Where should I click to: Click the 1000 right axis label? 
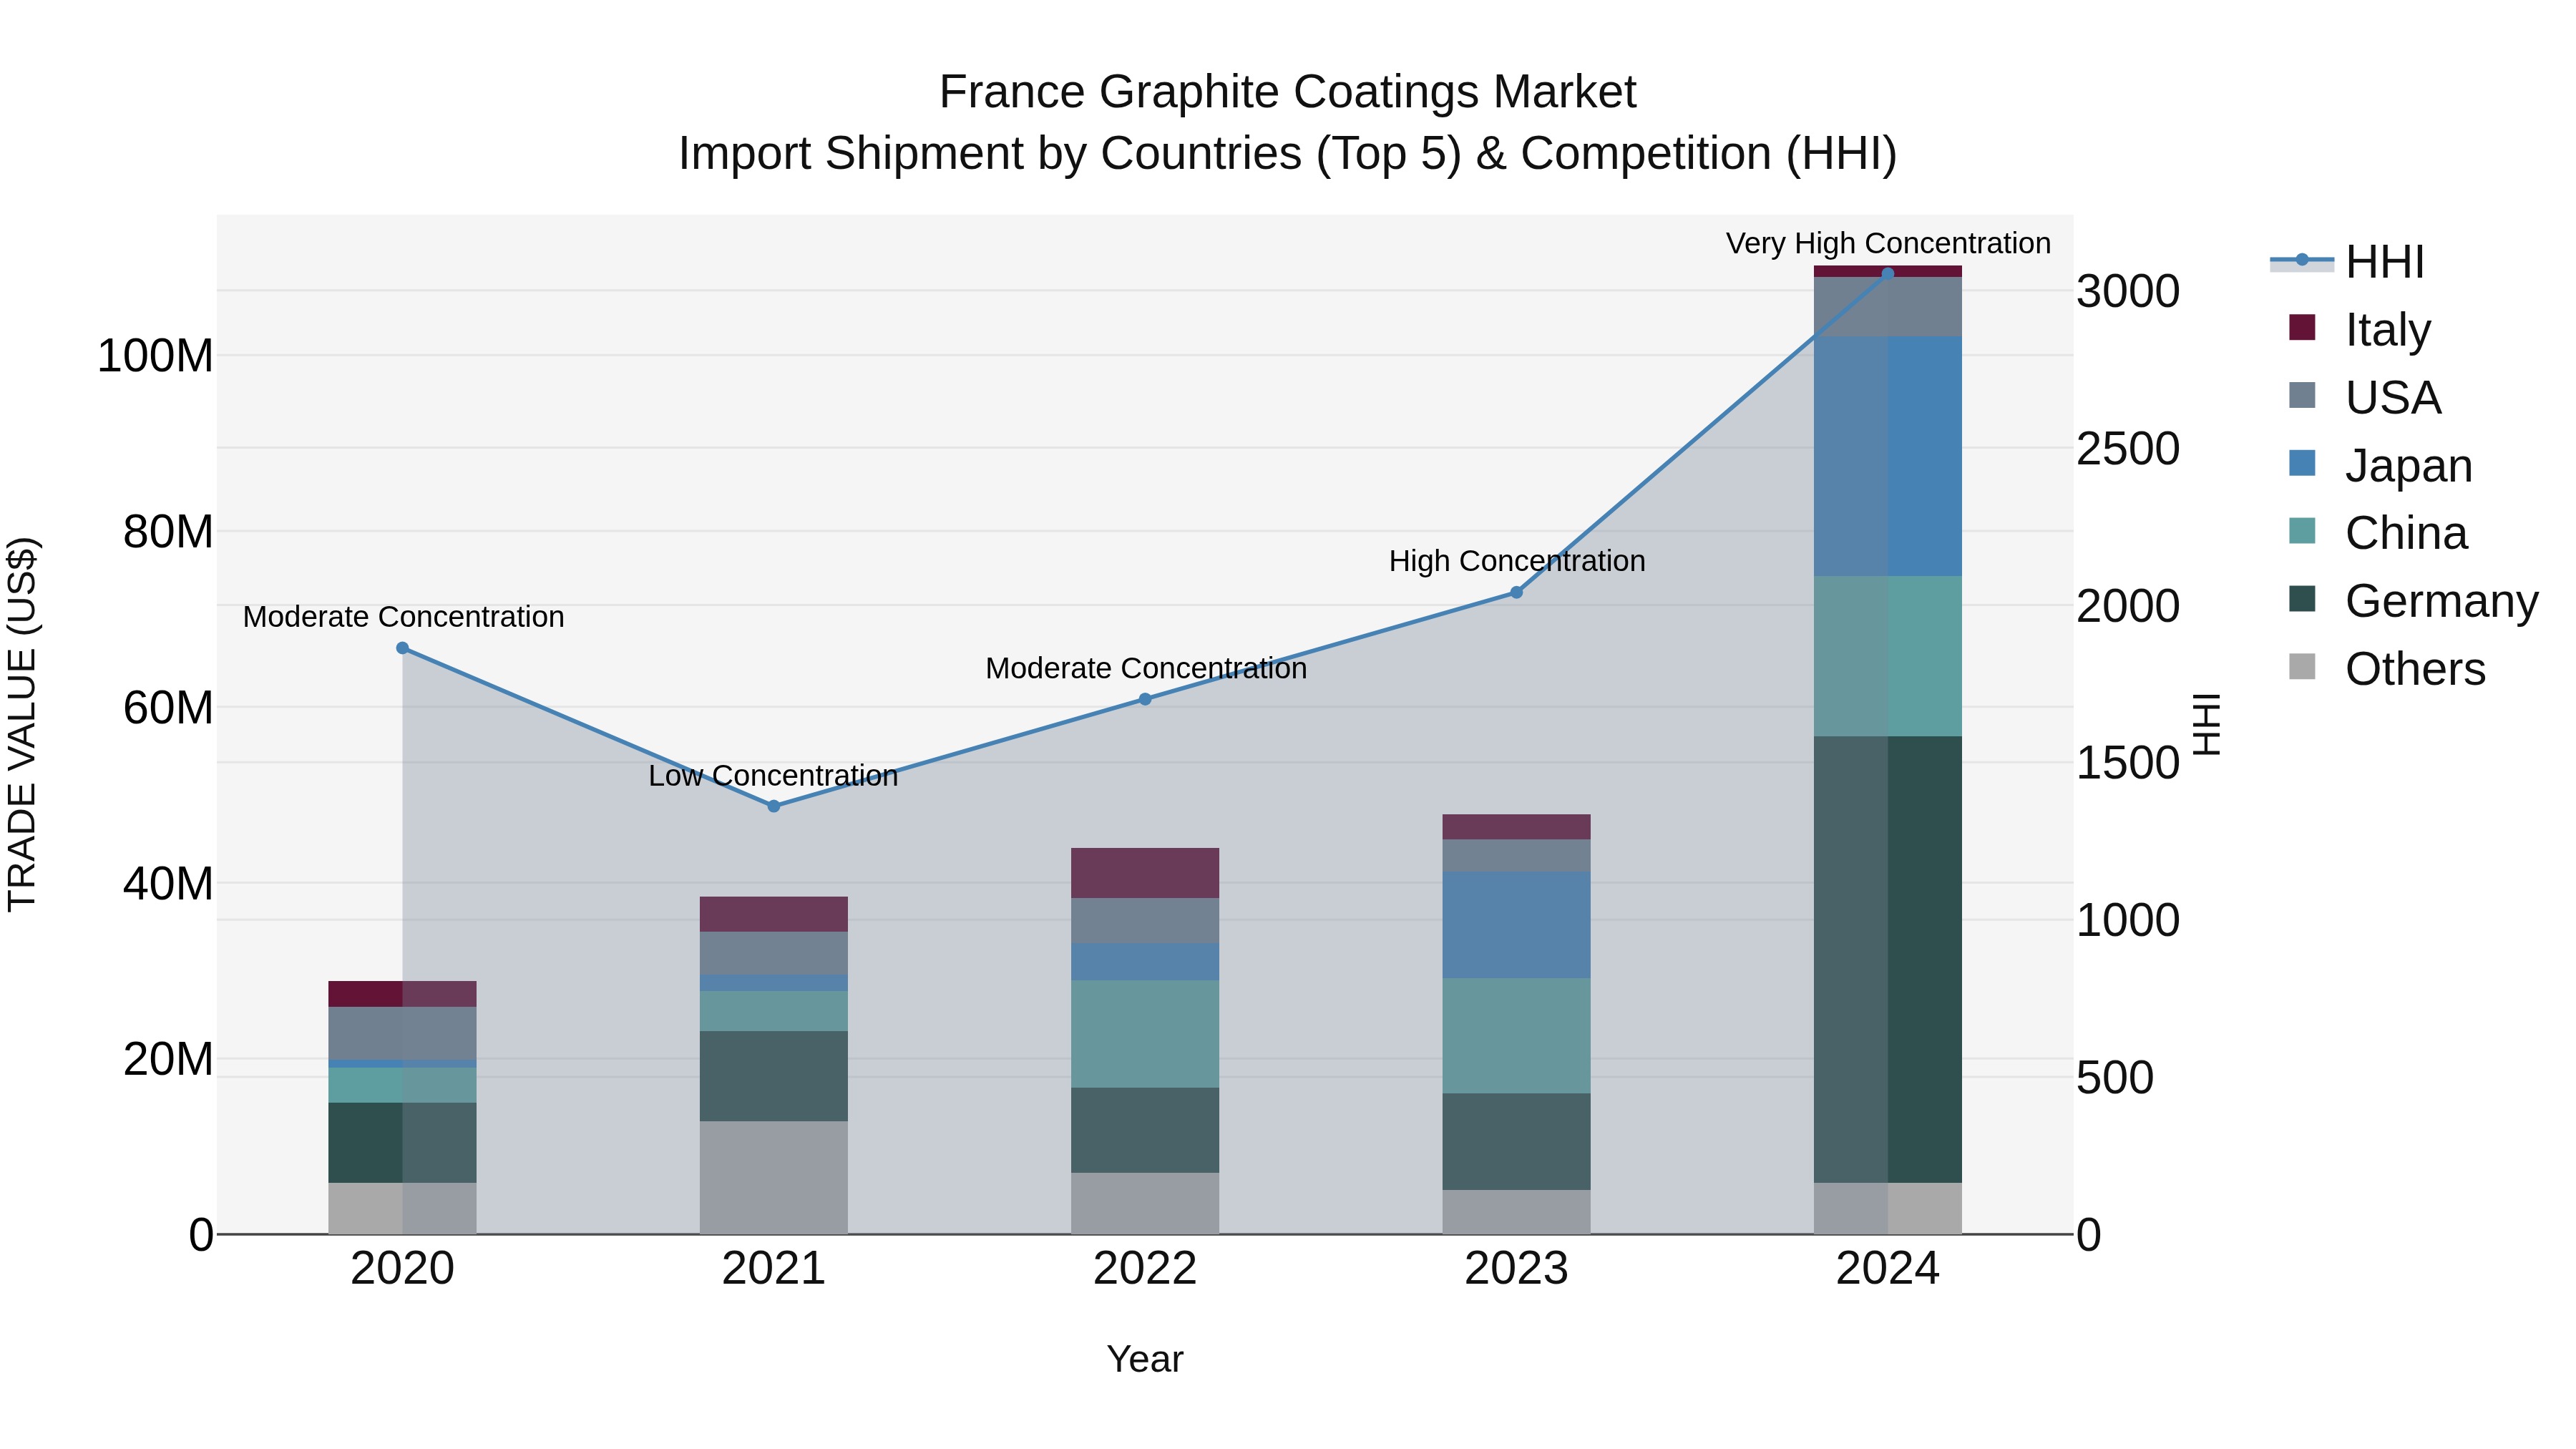2128,920
